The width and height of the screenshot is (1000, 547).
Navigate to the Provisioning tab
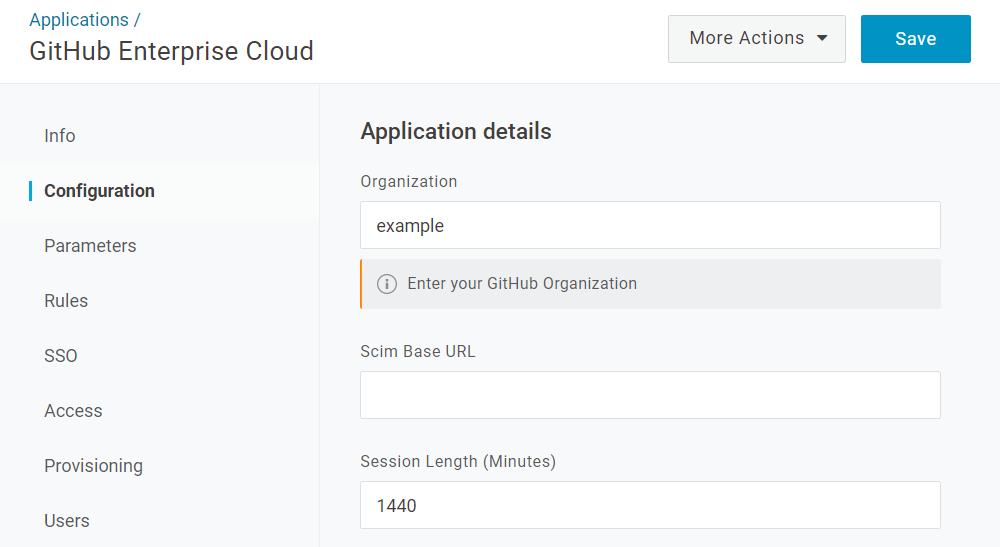coord(93,465)
